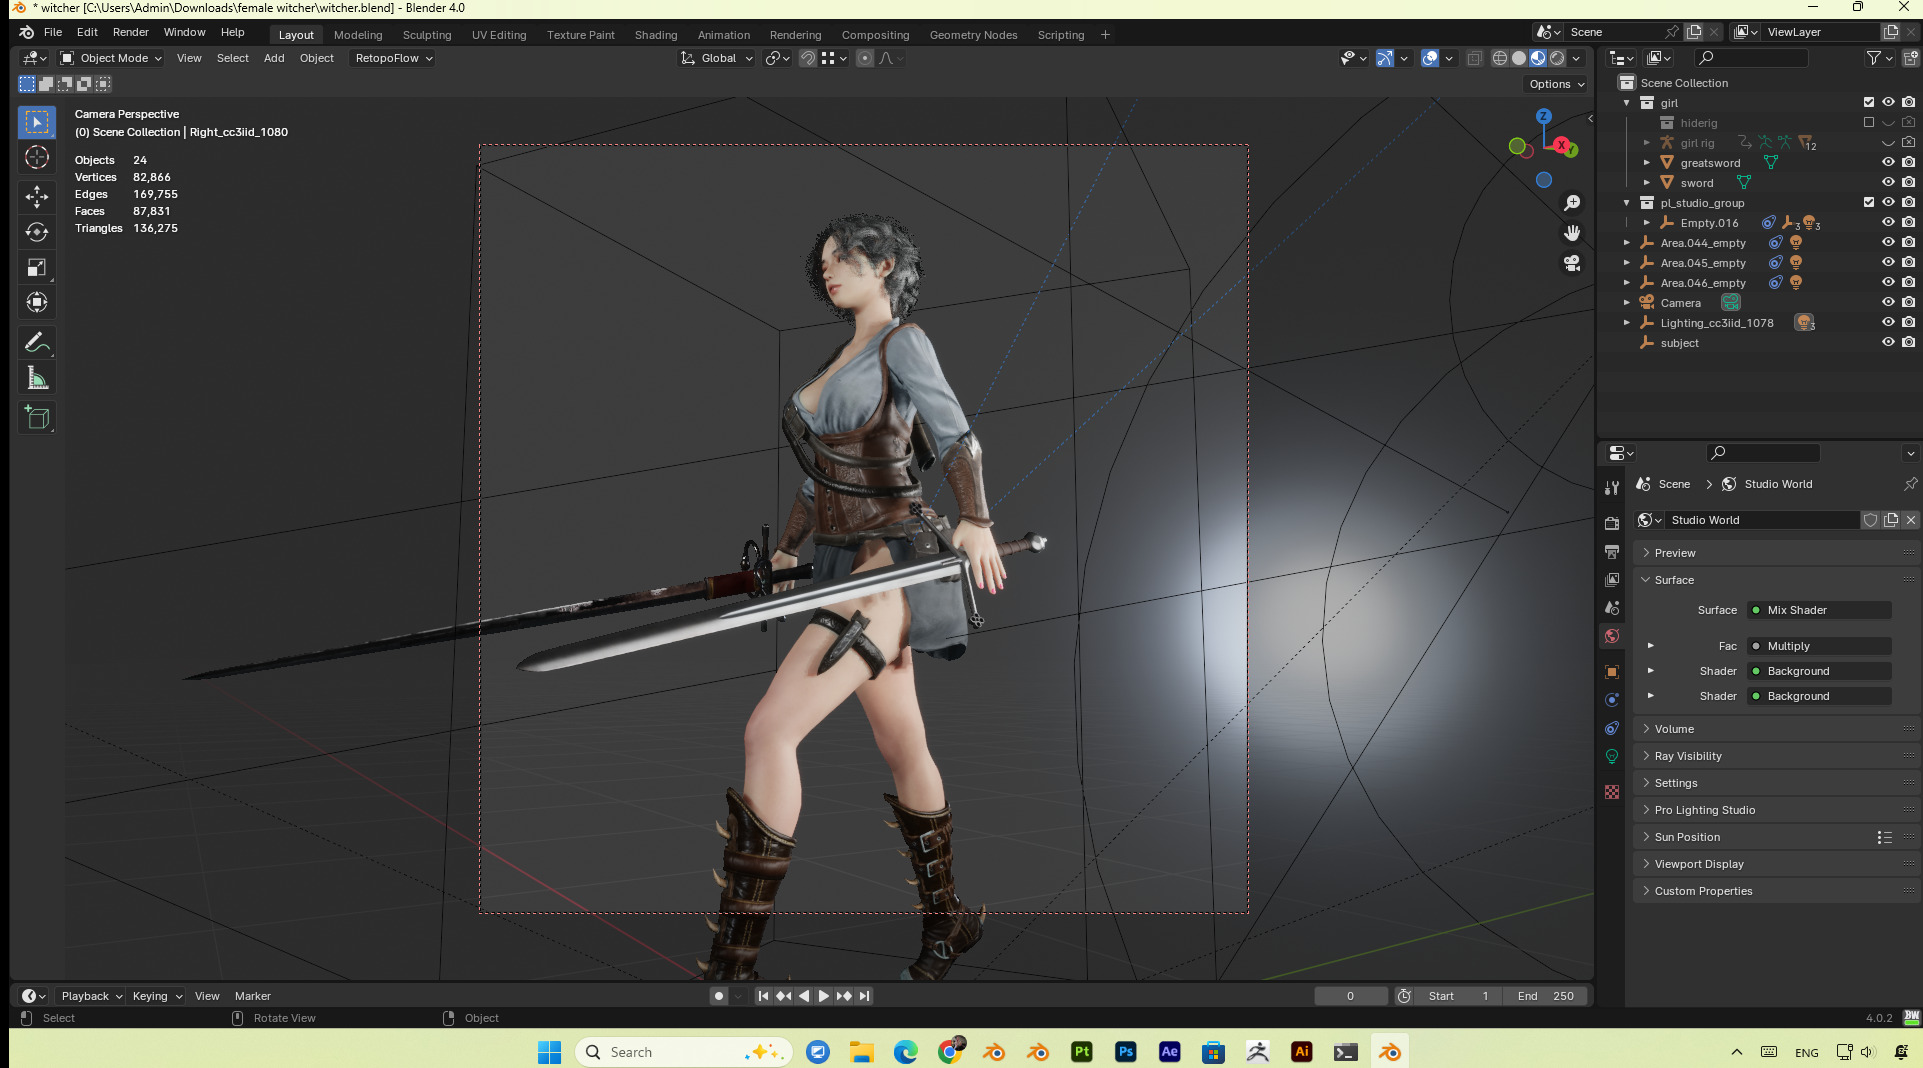This screenshot has width=1923, height=1068.
Task: Activate the Rotate tool
Action: 37,232
